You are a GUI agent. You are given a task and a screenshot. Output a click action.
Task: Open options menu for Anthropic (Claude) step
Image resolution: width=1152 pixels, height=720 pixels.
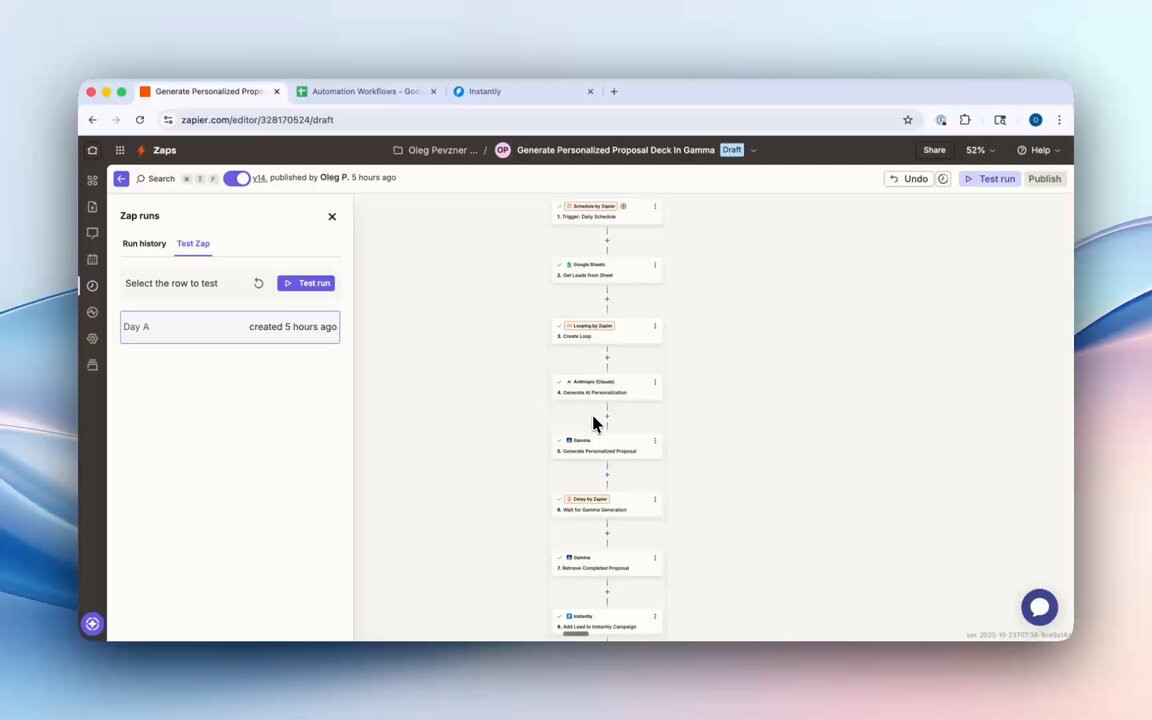pyautogui.click(x=655, y=382)
